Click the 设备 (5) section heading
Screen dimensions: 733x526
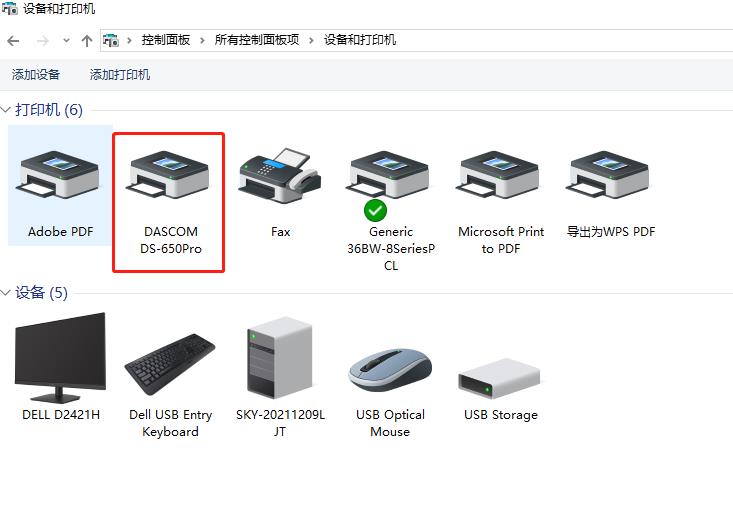point(42,293)
